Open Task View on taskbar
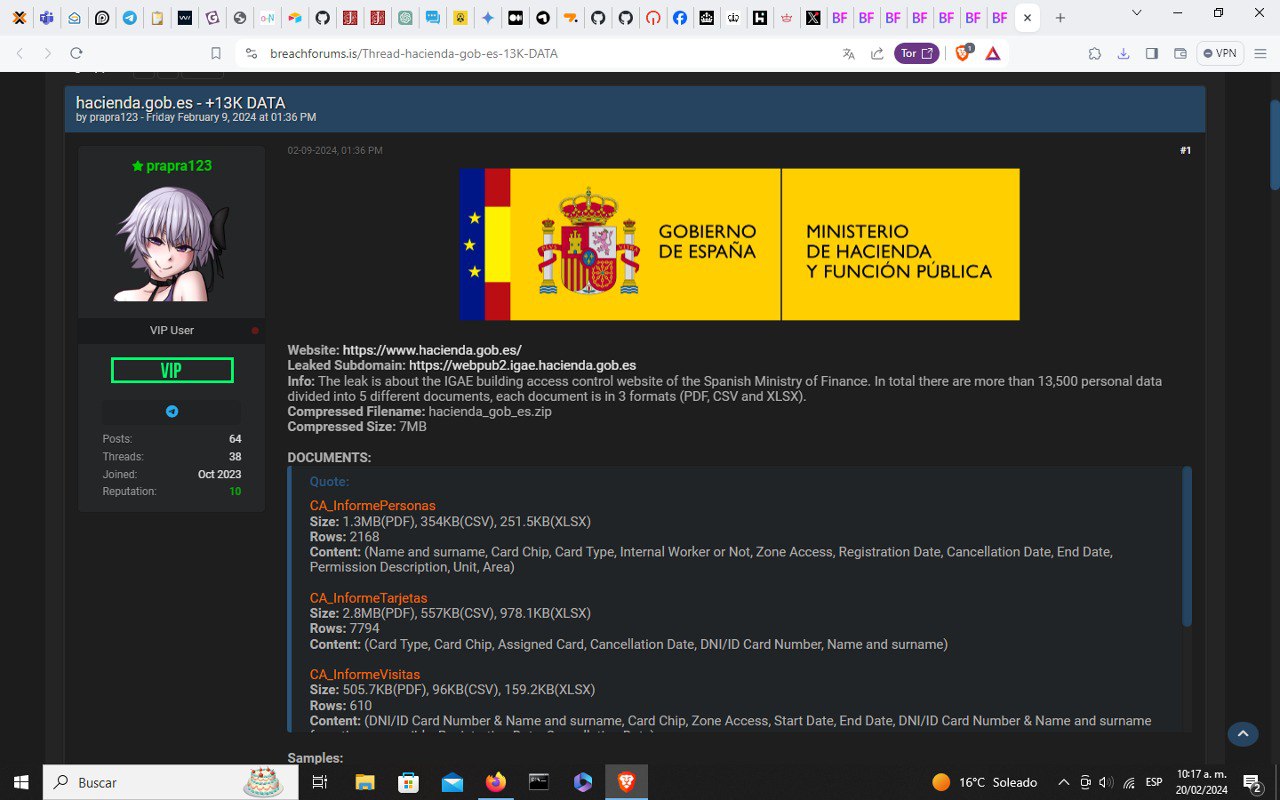Image resolution: width=1280 pixels, height=800 pixels. click(x=320, y=782)
